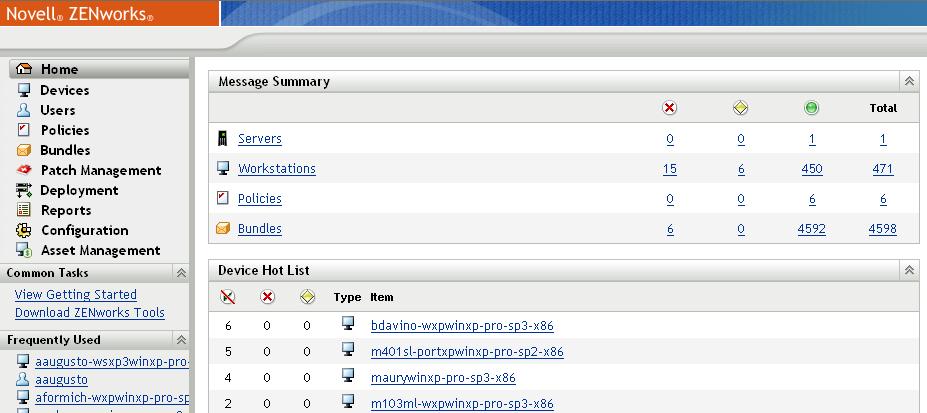Click the yellow warning column icon in Message Summary

point(740,108)
